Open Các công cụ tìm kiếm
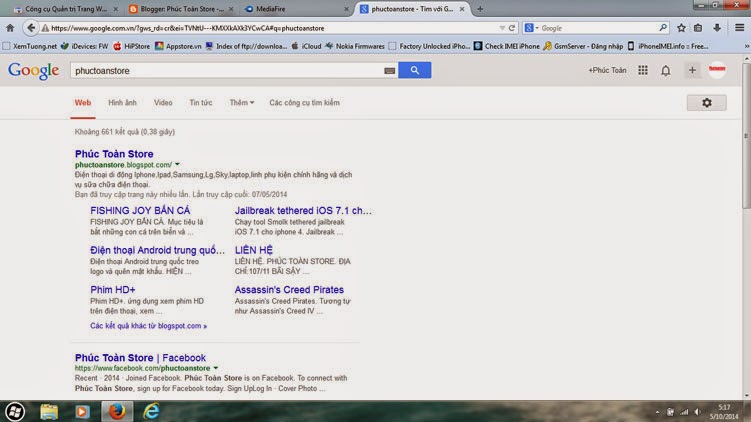The width and height of the screenshot is (751, 422). coord(304,103)
